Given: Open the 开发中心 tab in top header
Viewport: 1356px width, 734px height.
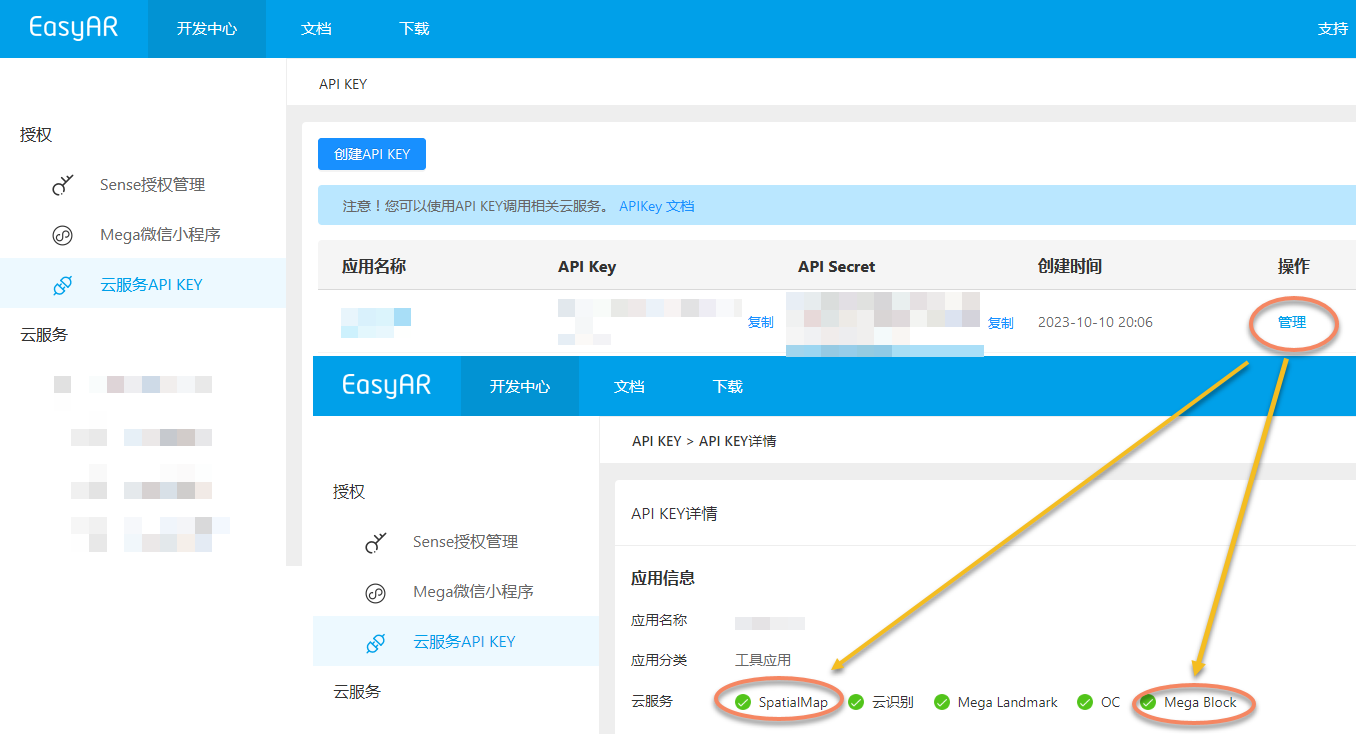Looking at the screenshot, I should click(207, 29).
